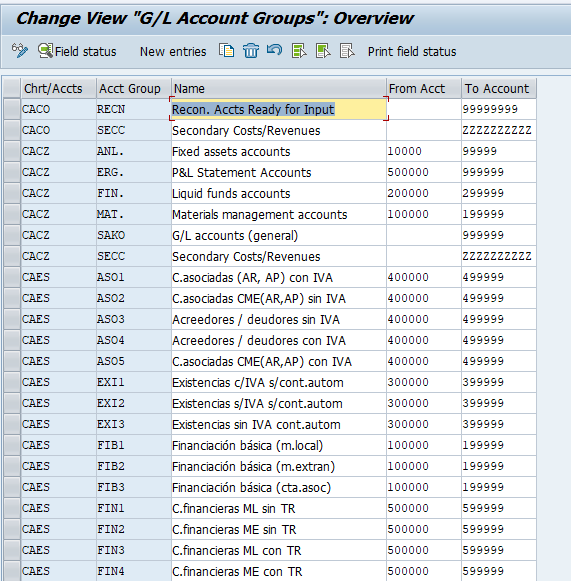Select row marker for CACO SECC
This screenshot has height=581, width=571.
tap(12, 130)
